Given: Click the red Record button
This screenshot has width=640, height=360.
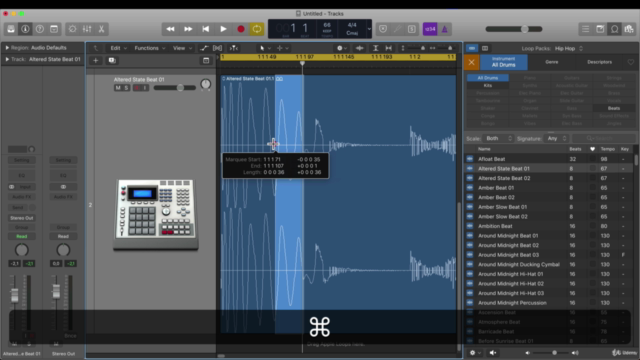Looking at the screenshot, I should point(240,29).
